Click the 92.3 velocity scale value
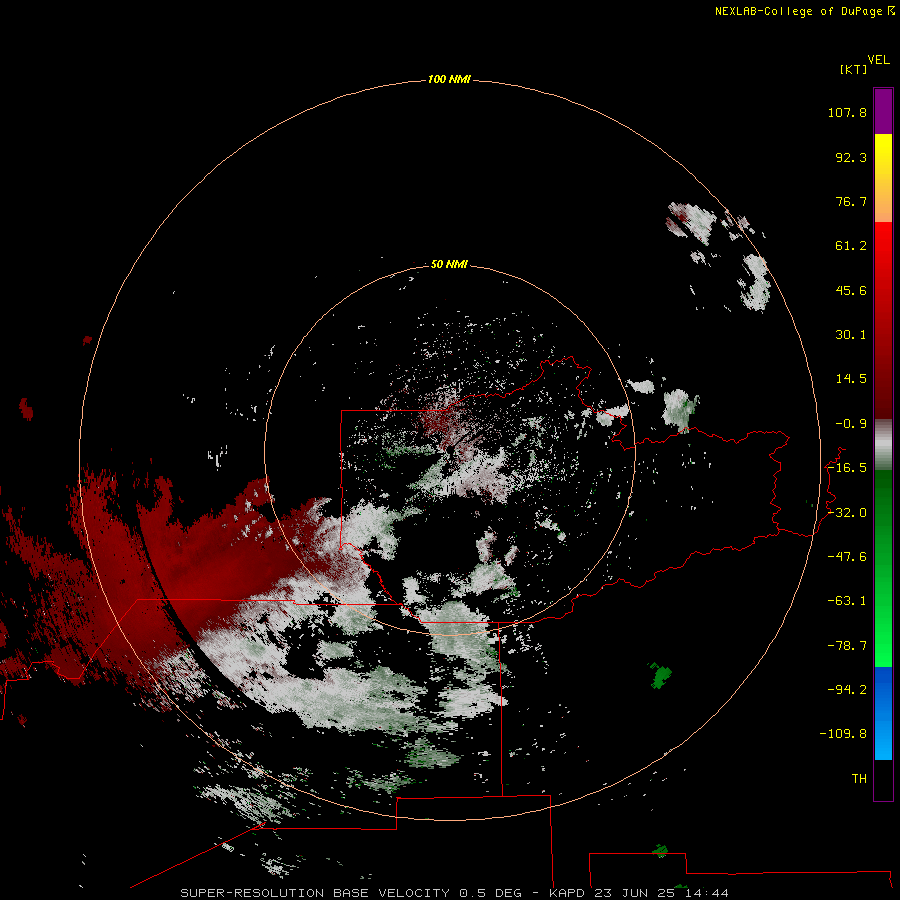The height and width of the screenshot is (900, 900). (851, 157)
